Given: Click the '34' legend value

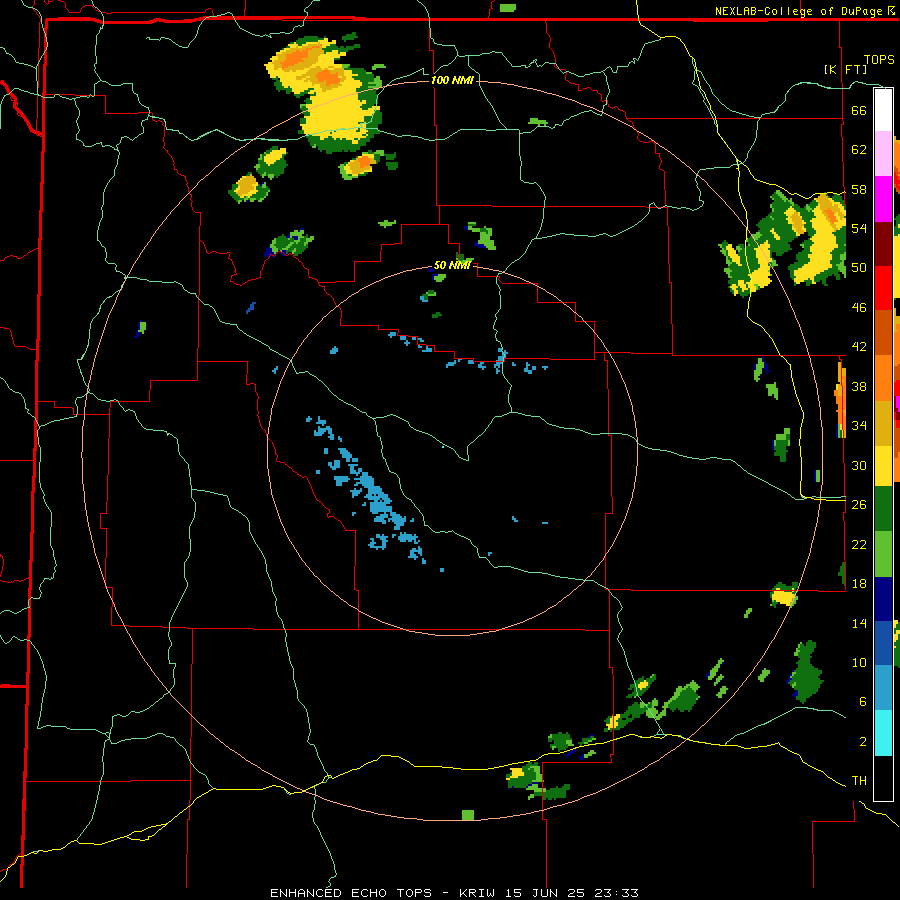Looking at the screenshot, I should click(x=859, y=426).
